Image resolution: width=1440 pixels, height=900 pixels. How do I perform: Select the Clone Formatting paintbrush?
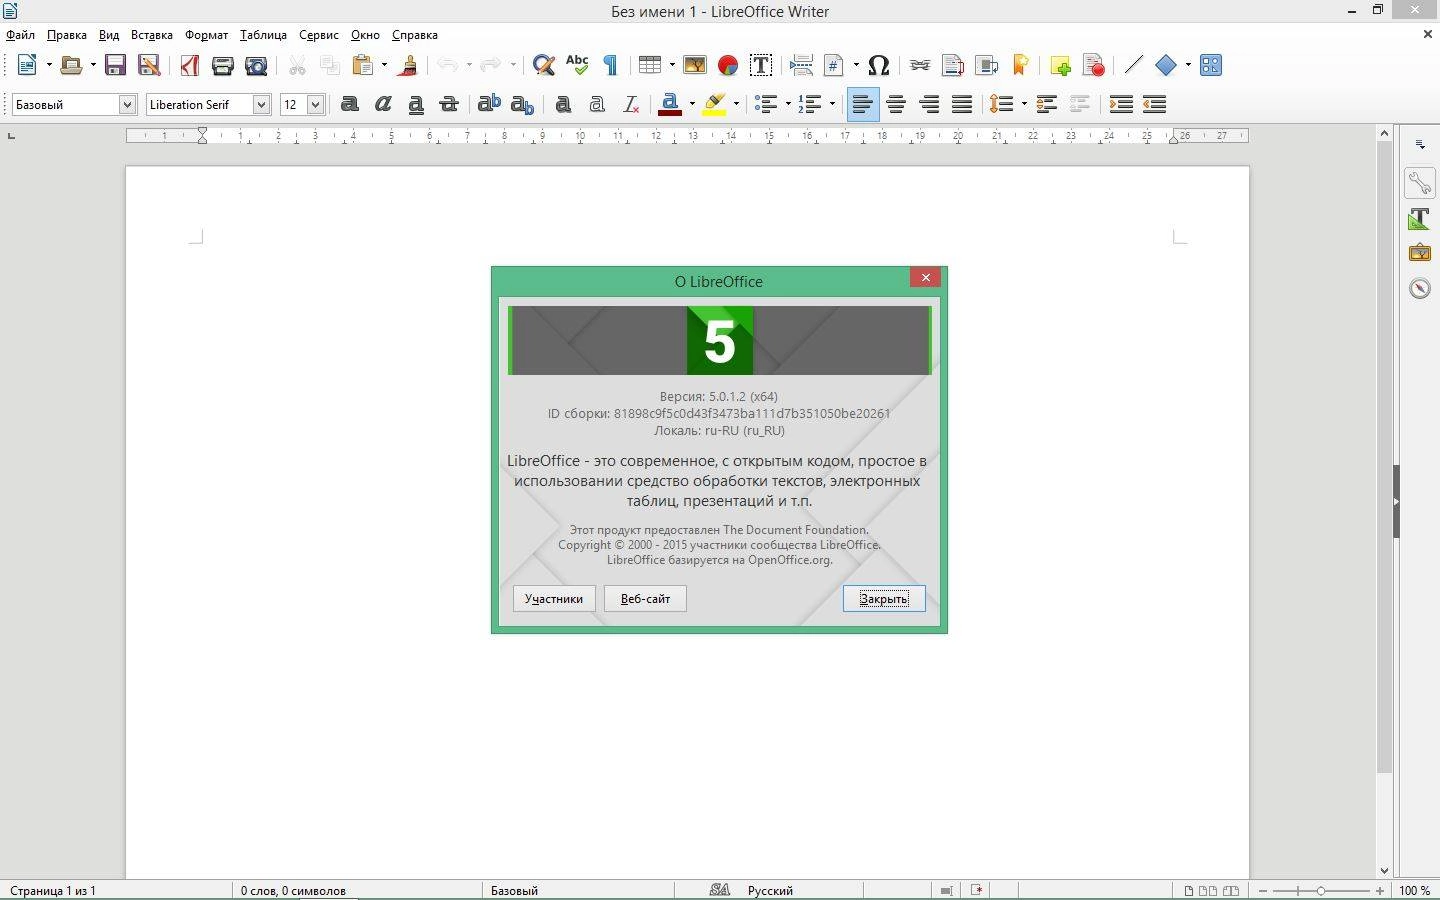[408, 66]
